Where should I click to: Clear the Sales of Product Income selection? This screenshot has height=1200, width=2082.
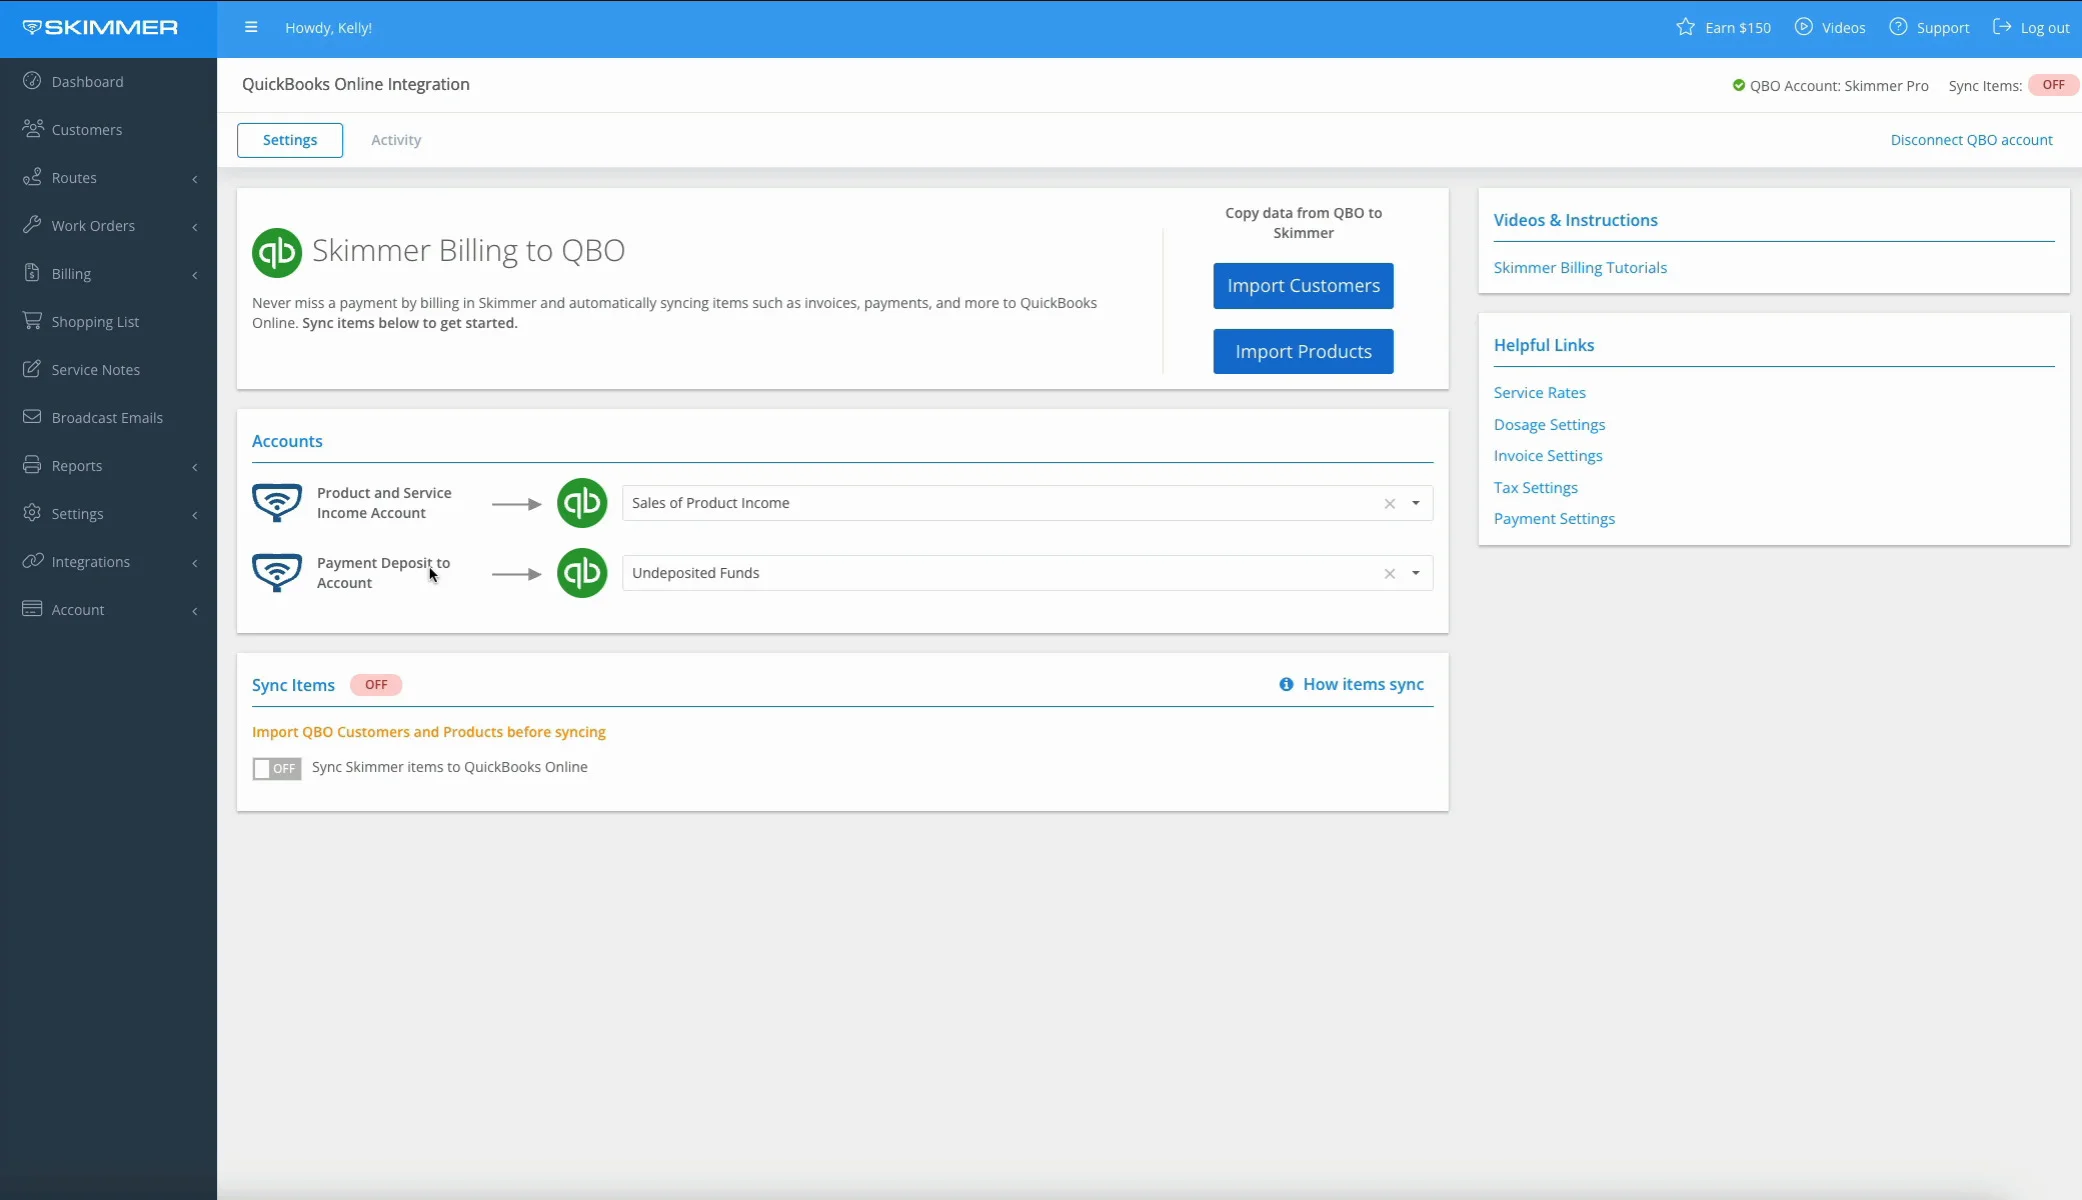pos(1389,504)
